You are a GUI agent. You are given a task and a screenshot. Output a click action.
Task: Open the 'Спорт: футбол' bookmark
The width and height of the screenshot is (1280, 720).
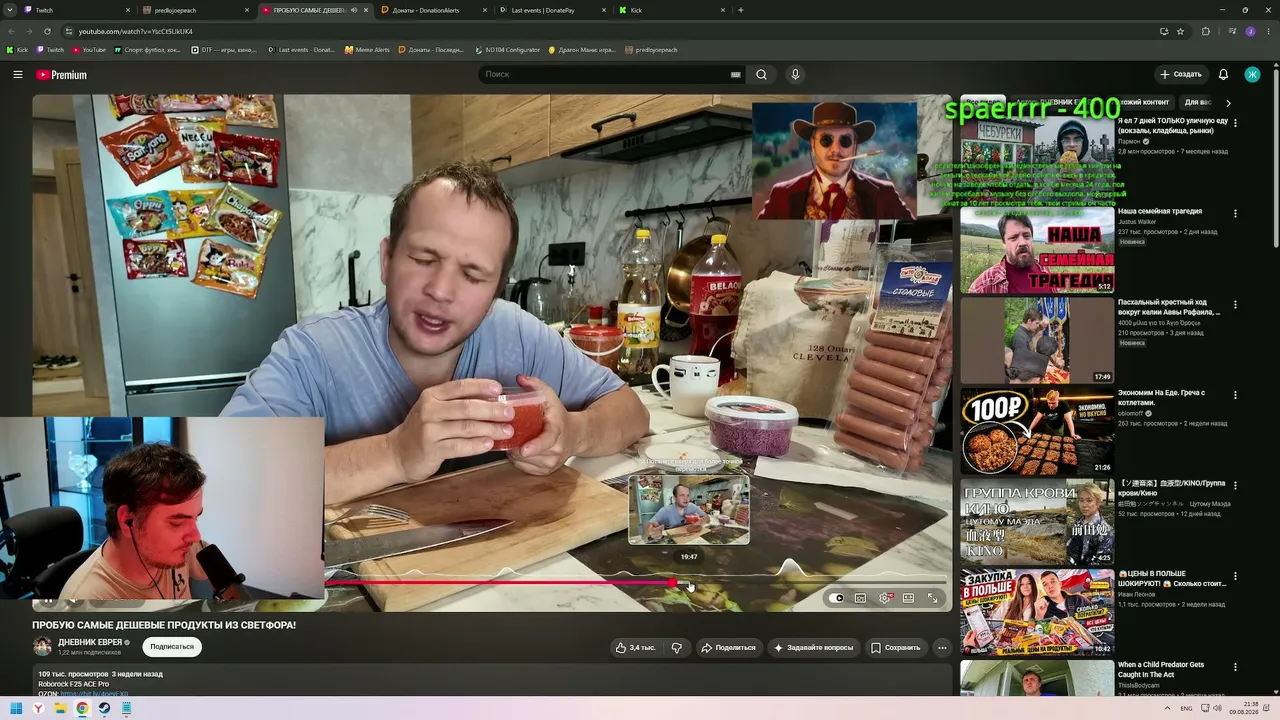147,50
